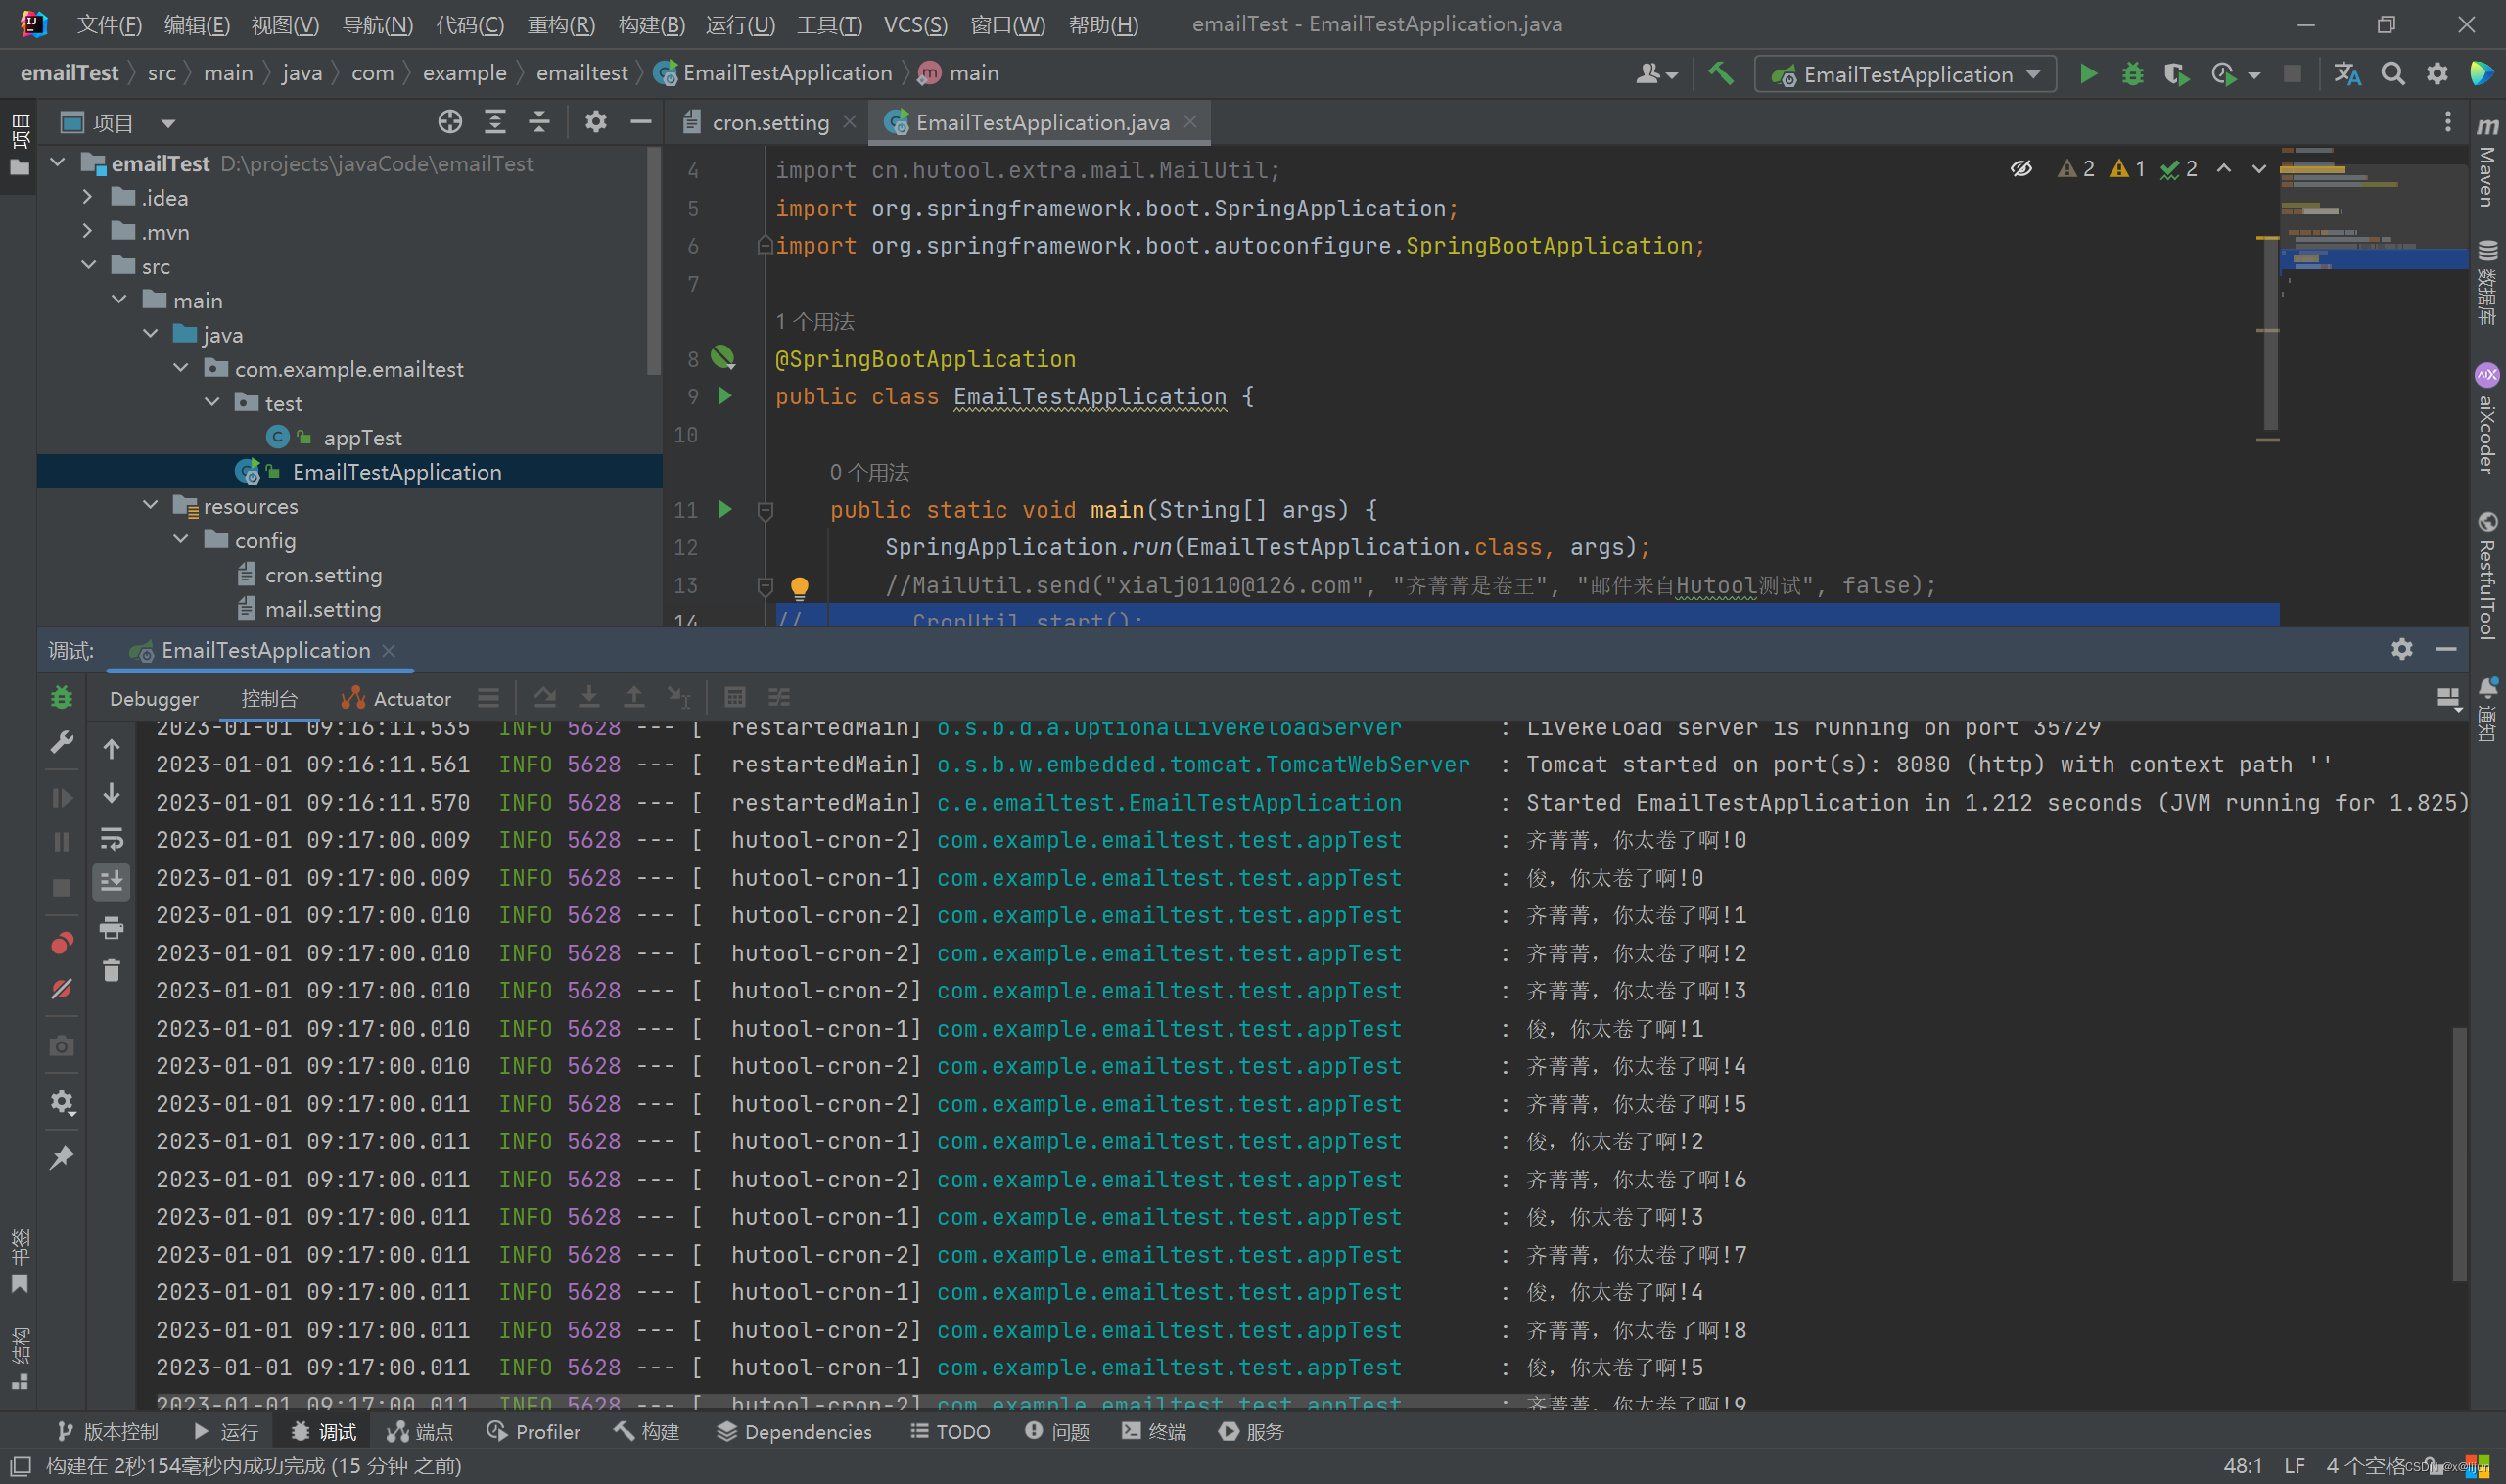
Task: Toggle scroll to end of console
Action: coord(112,881)
